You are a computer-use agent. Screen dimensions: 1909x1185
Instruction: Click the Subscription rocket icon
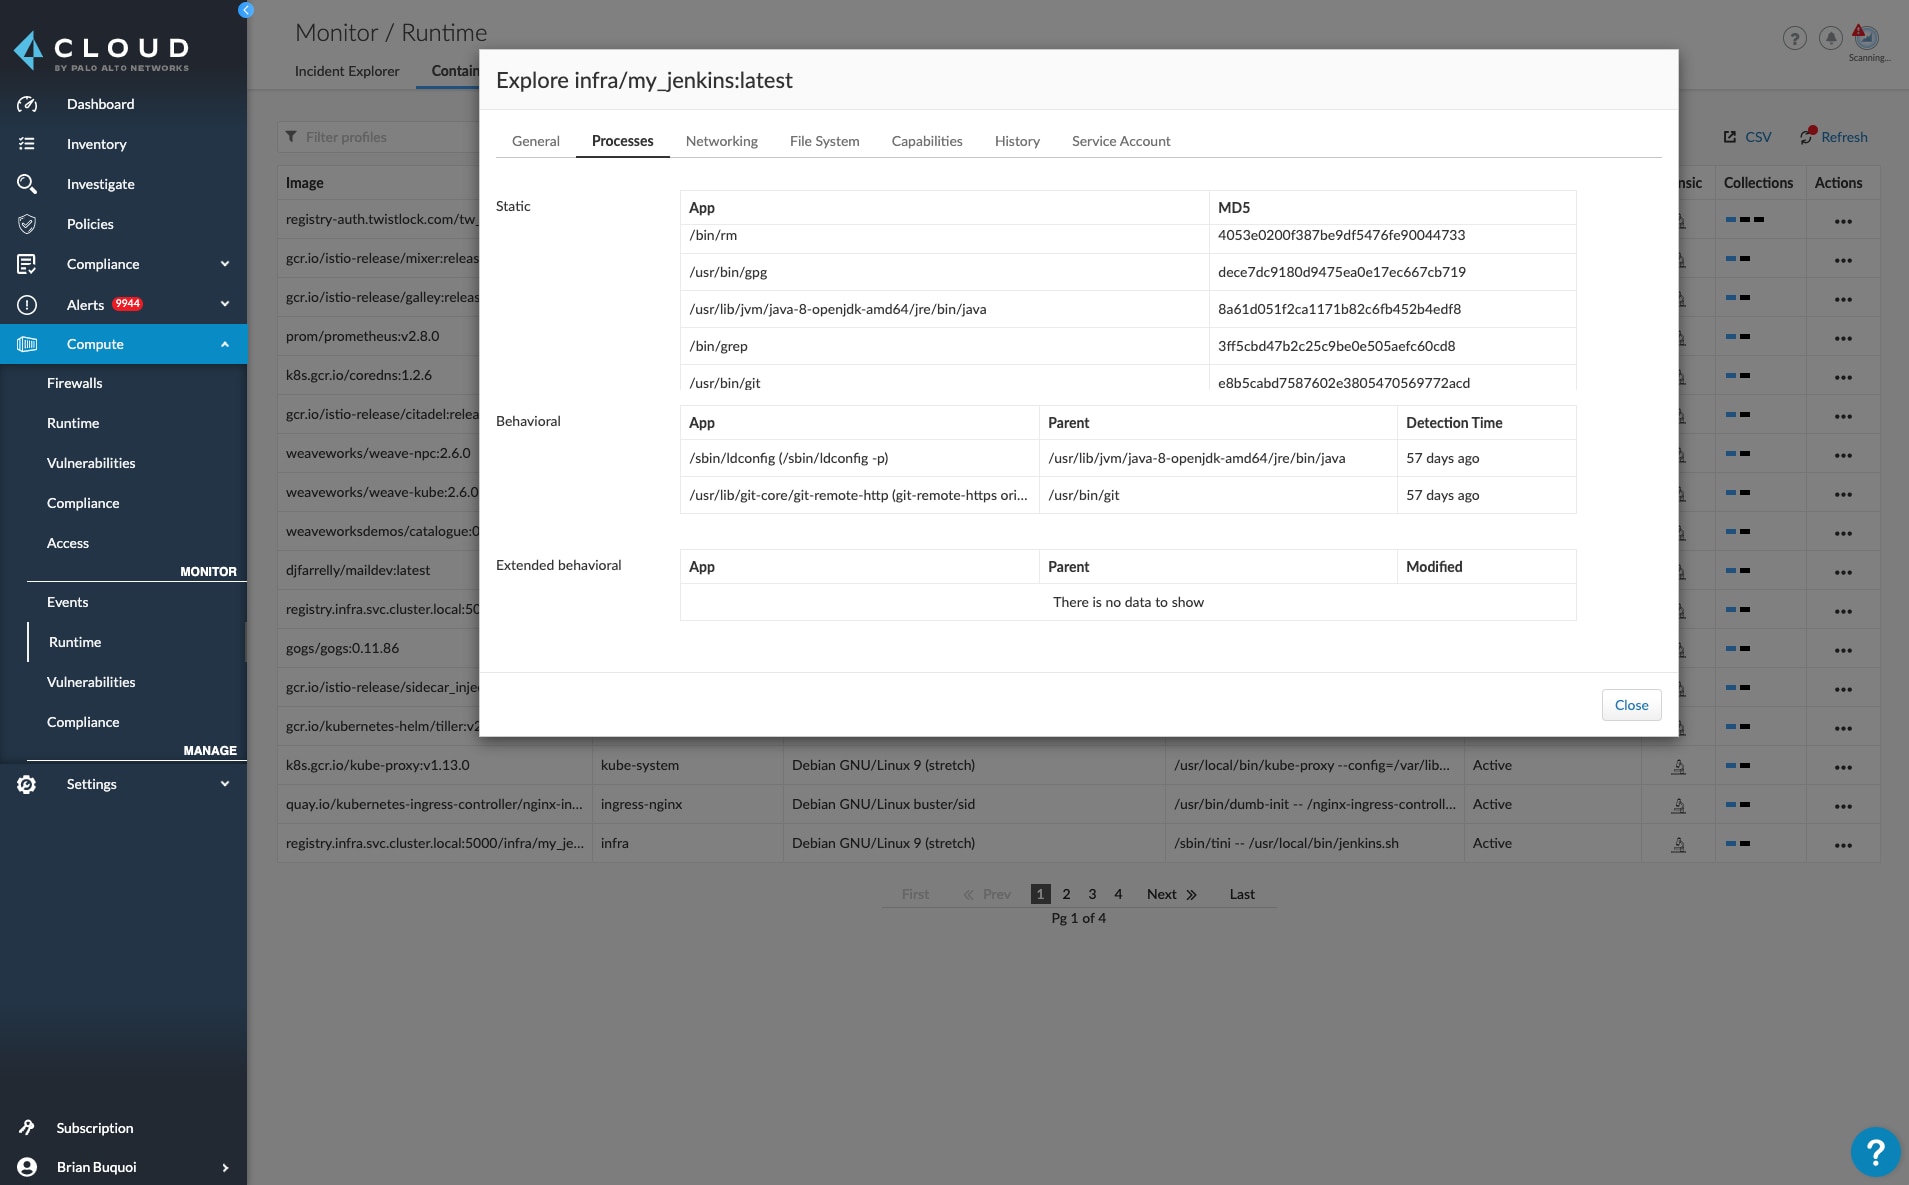click(x=27, y=1127)
